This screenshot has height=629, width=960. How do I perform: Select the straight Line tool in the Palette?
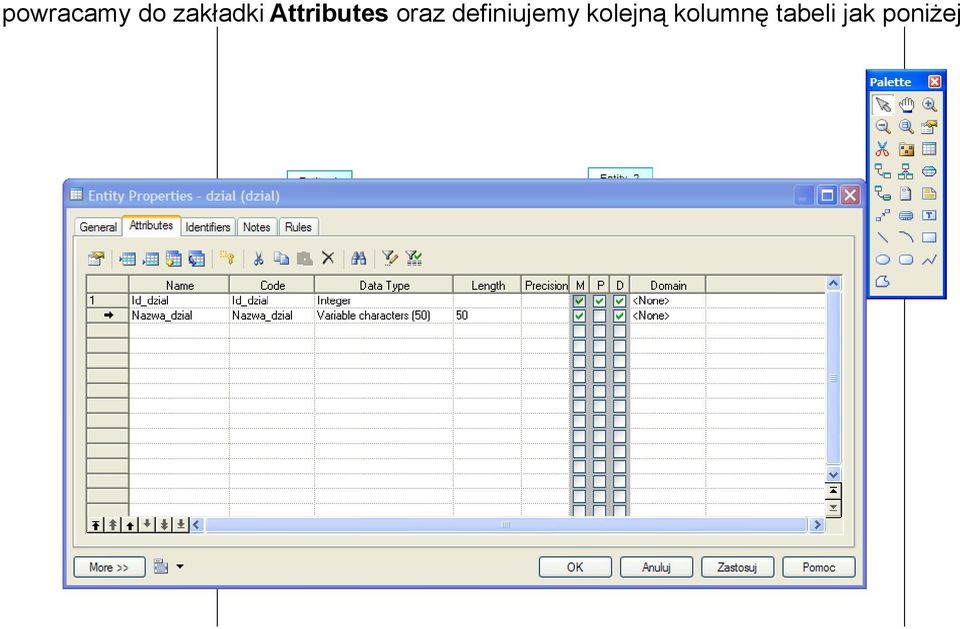[x=882, y=238]
